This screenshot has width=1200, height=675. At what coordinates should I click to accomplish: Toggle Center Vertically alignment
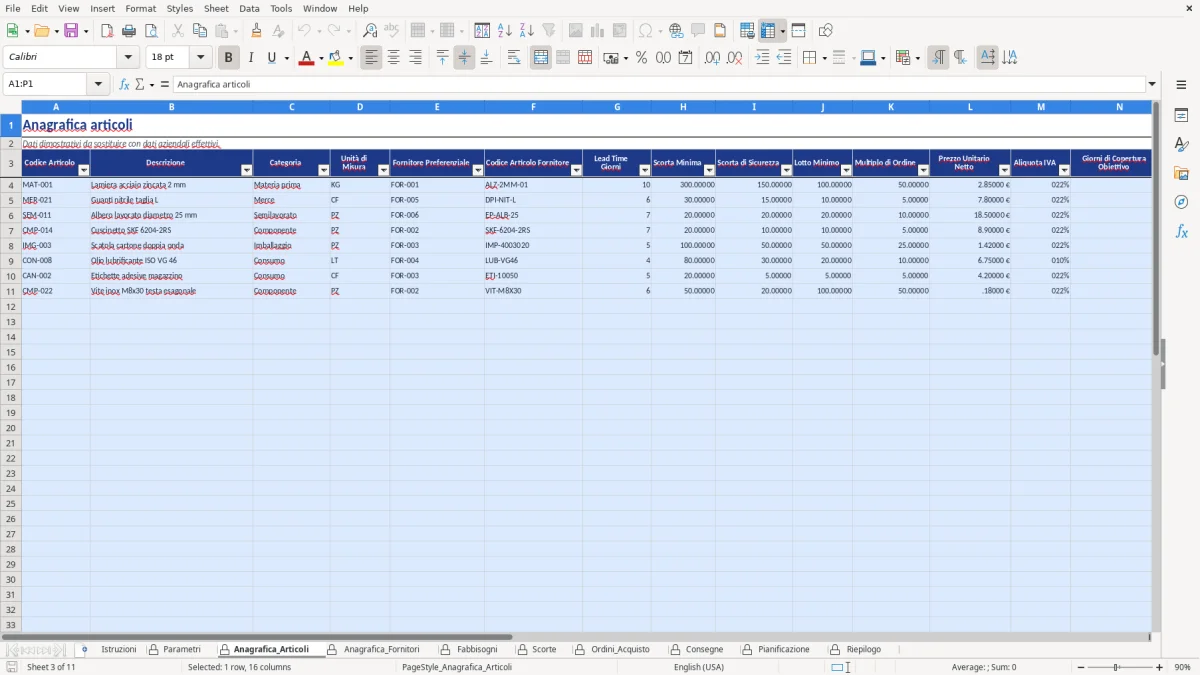[x=464, y=58]
